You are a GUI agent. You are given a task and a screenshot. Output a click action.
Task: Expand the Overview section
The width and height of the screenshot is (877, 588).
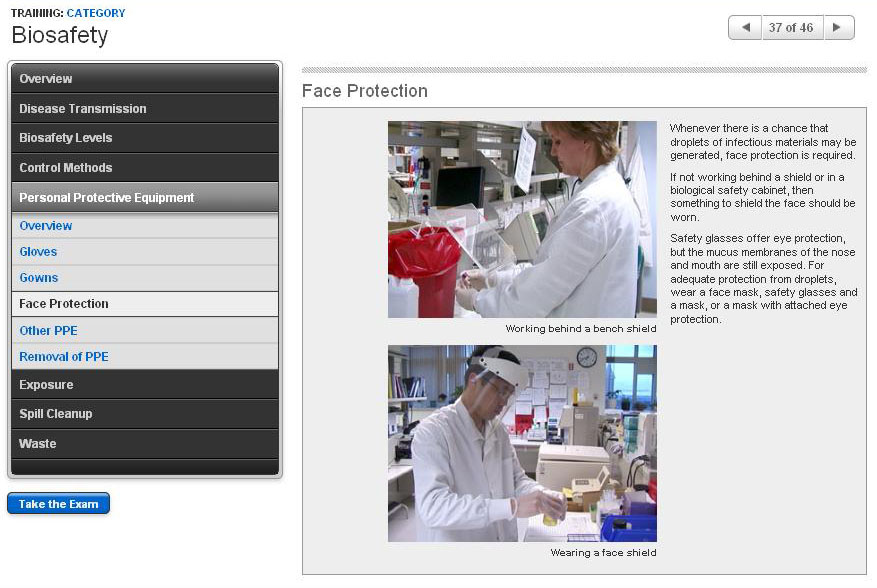(x=145, y=79)
